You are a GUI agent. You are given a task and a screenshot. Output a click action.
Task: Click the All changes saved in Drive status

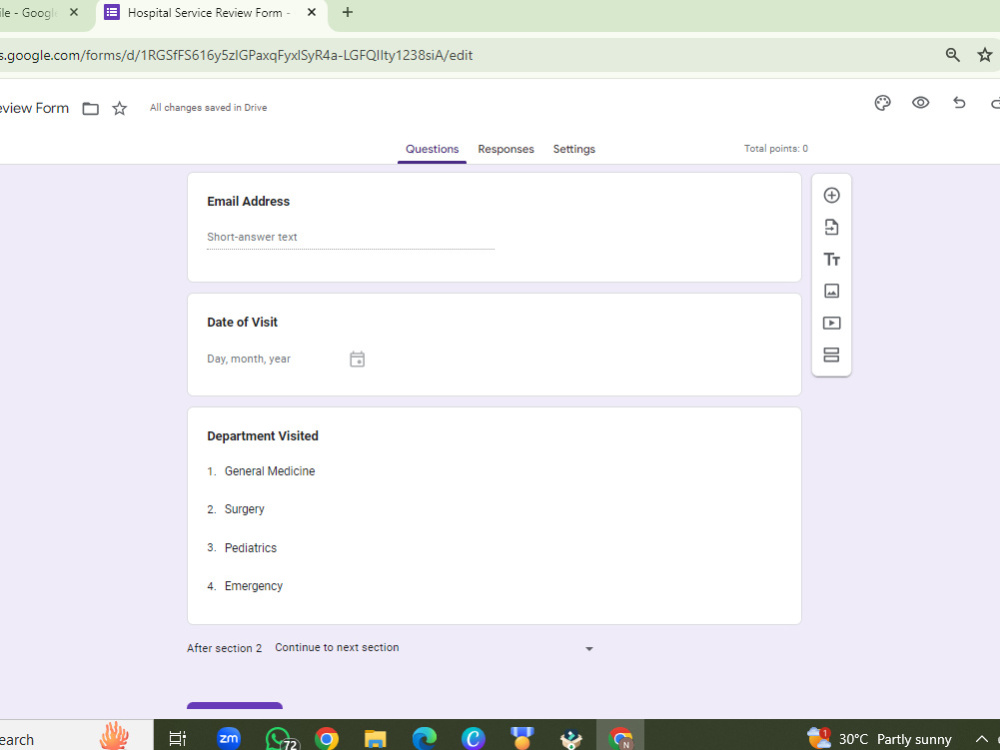pyautogui.click(x=208, y=108)
